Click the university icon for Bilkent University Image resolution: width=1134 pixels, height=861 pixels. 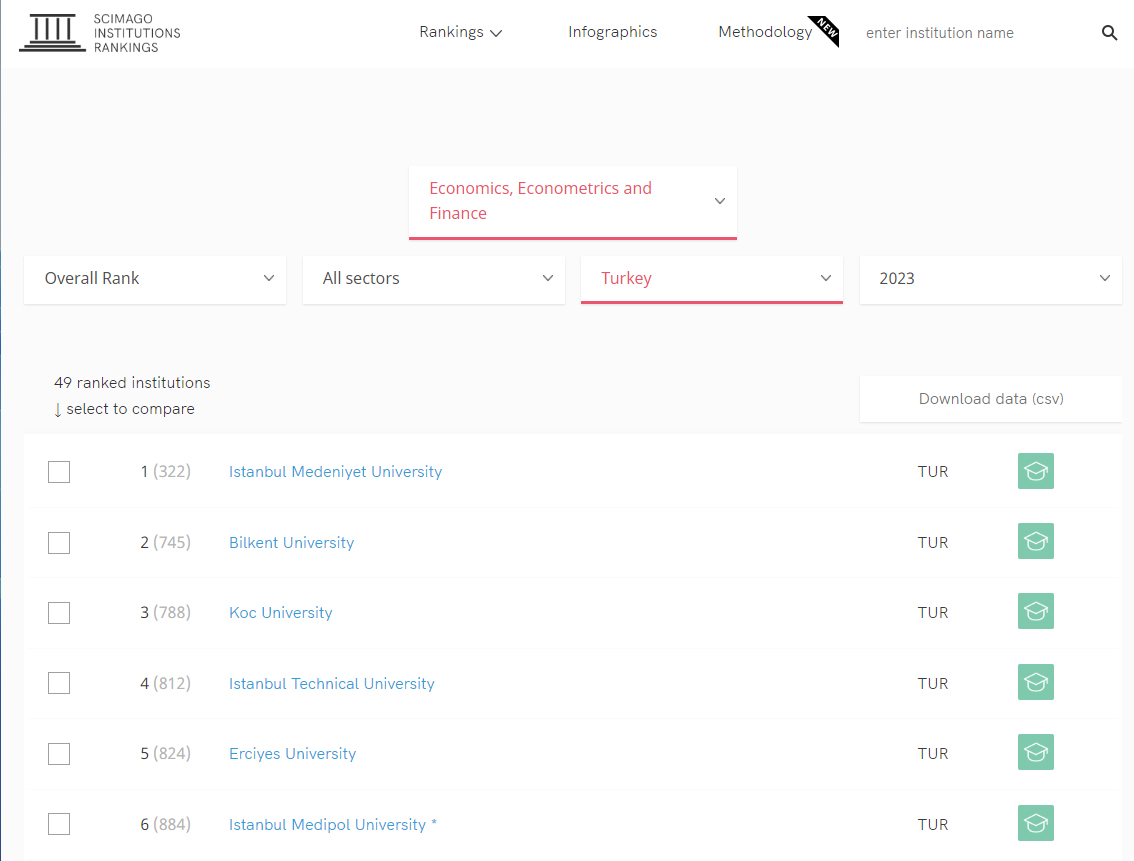coord(1035,541)
